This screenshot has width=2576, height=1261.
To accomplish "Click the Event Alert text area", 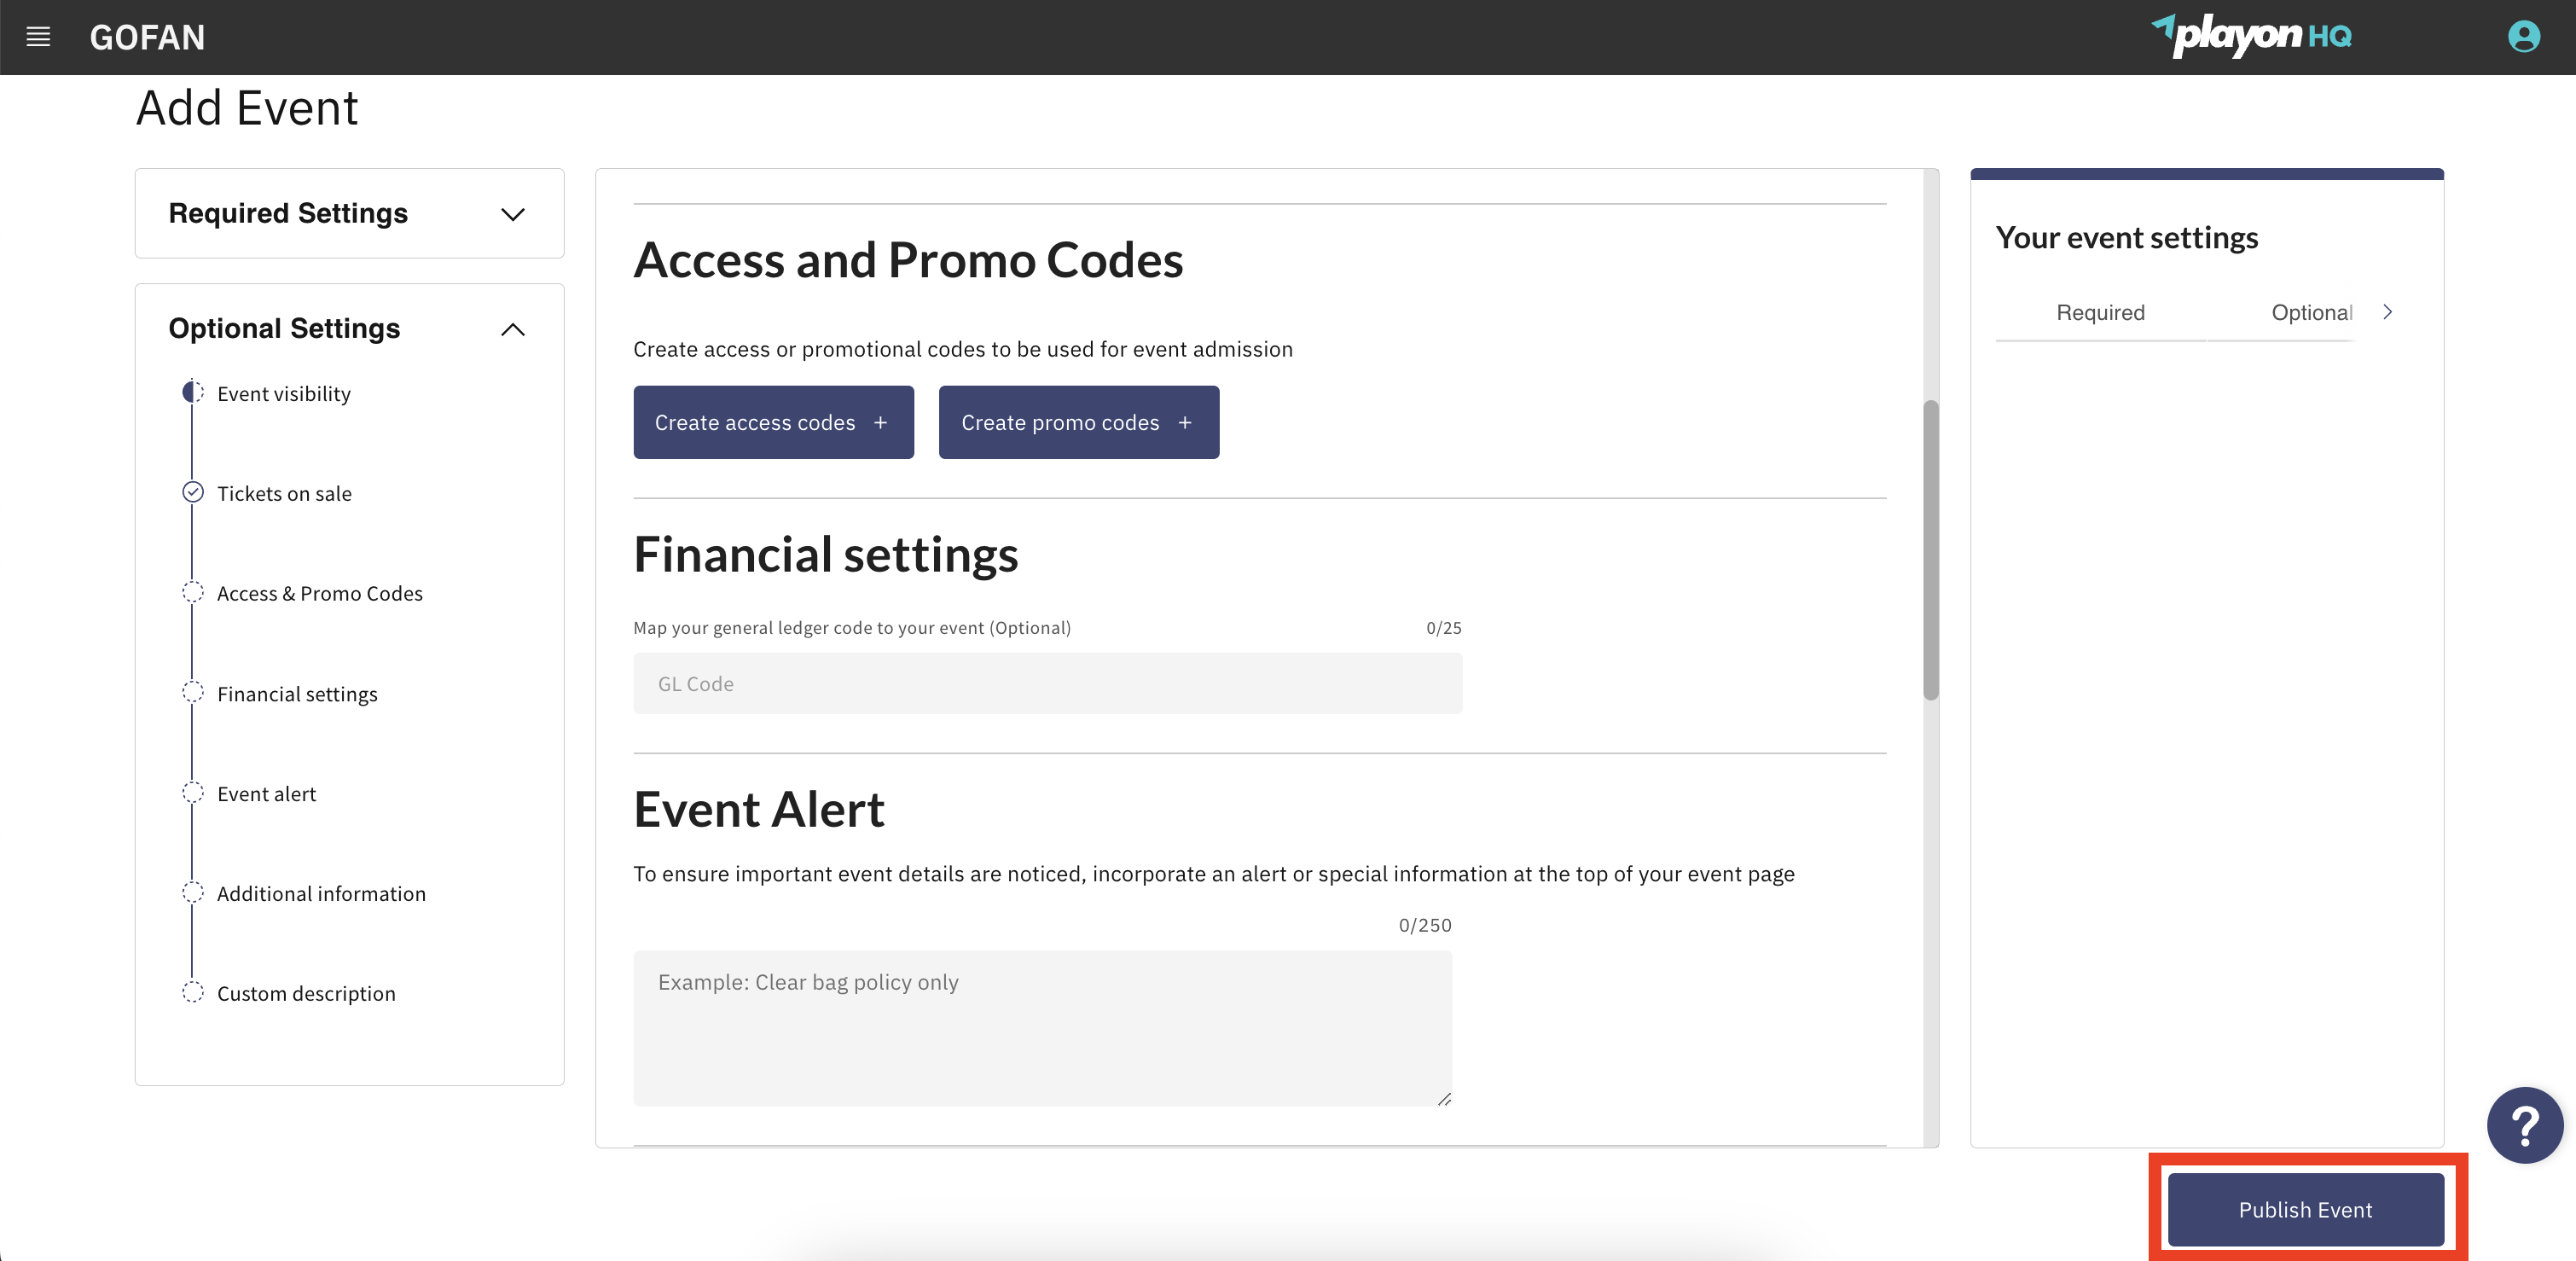I will click(x=1043, y=1028).
